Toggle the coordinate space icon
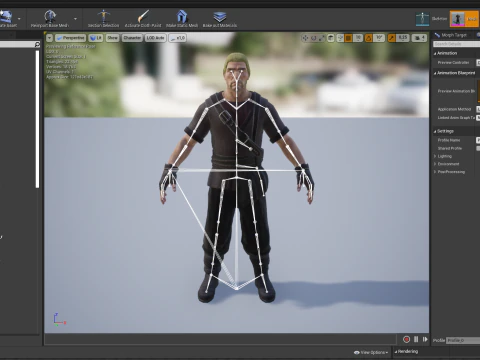This screenshot has height=360, width=480. [331, 38]
